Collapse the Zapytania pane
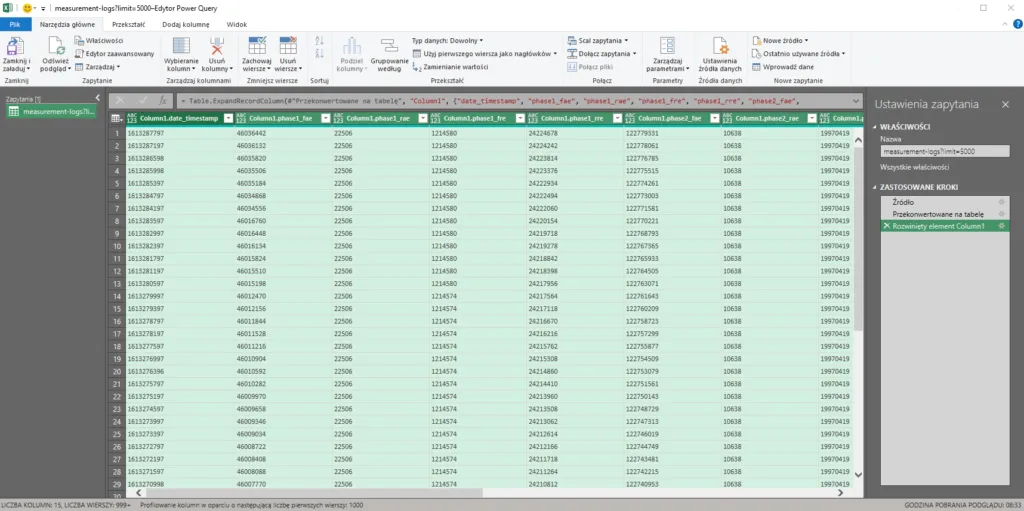The width and height of the screenshot is (1024, 511). 97,98
